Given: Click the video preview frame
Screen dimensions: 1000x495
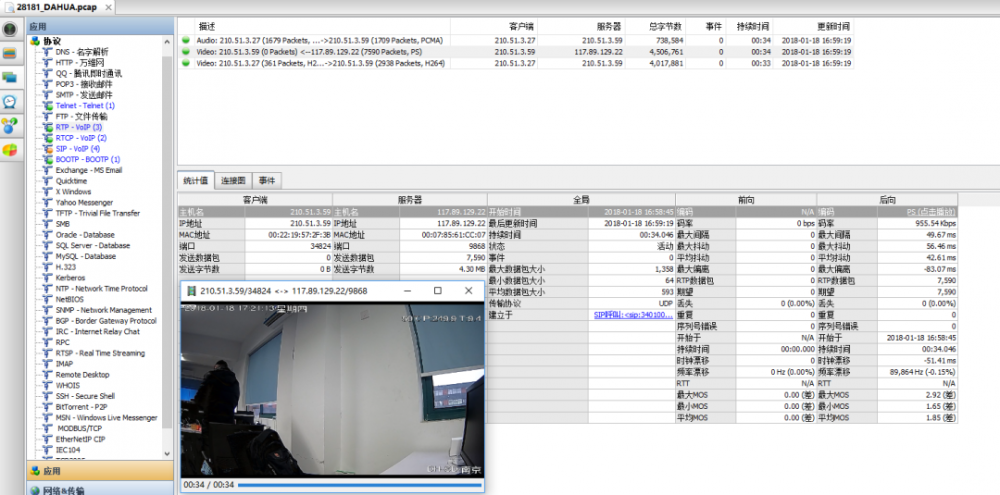Looking at the screenshot, I should (332, 389).
